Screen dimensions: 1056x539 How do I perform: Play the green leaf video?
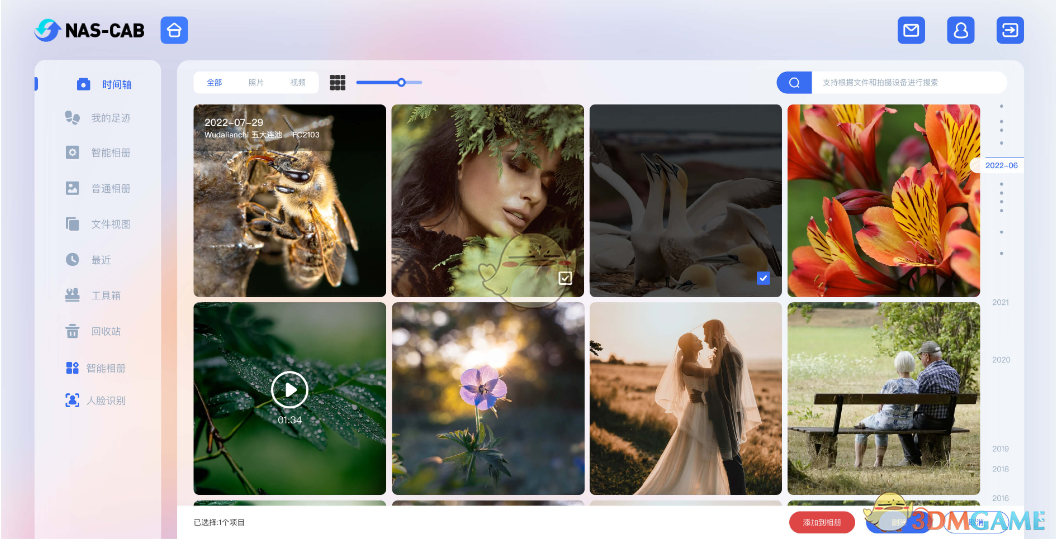289,389
